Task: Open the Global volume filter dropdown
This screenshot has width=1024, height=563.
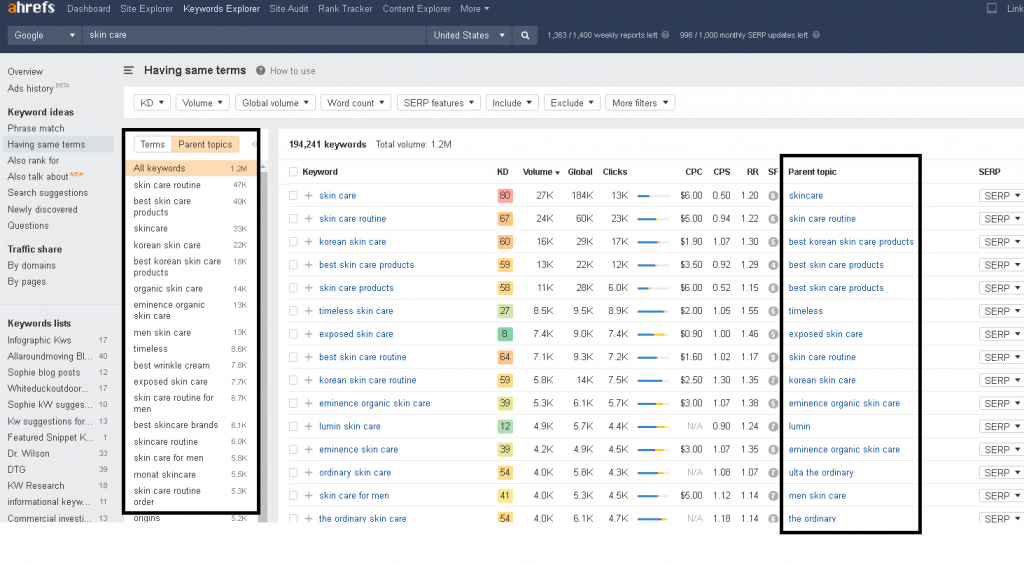Action: (276, 103)
